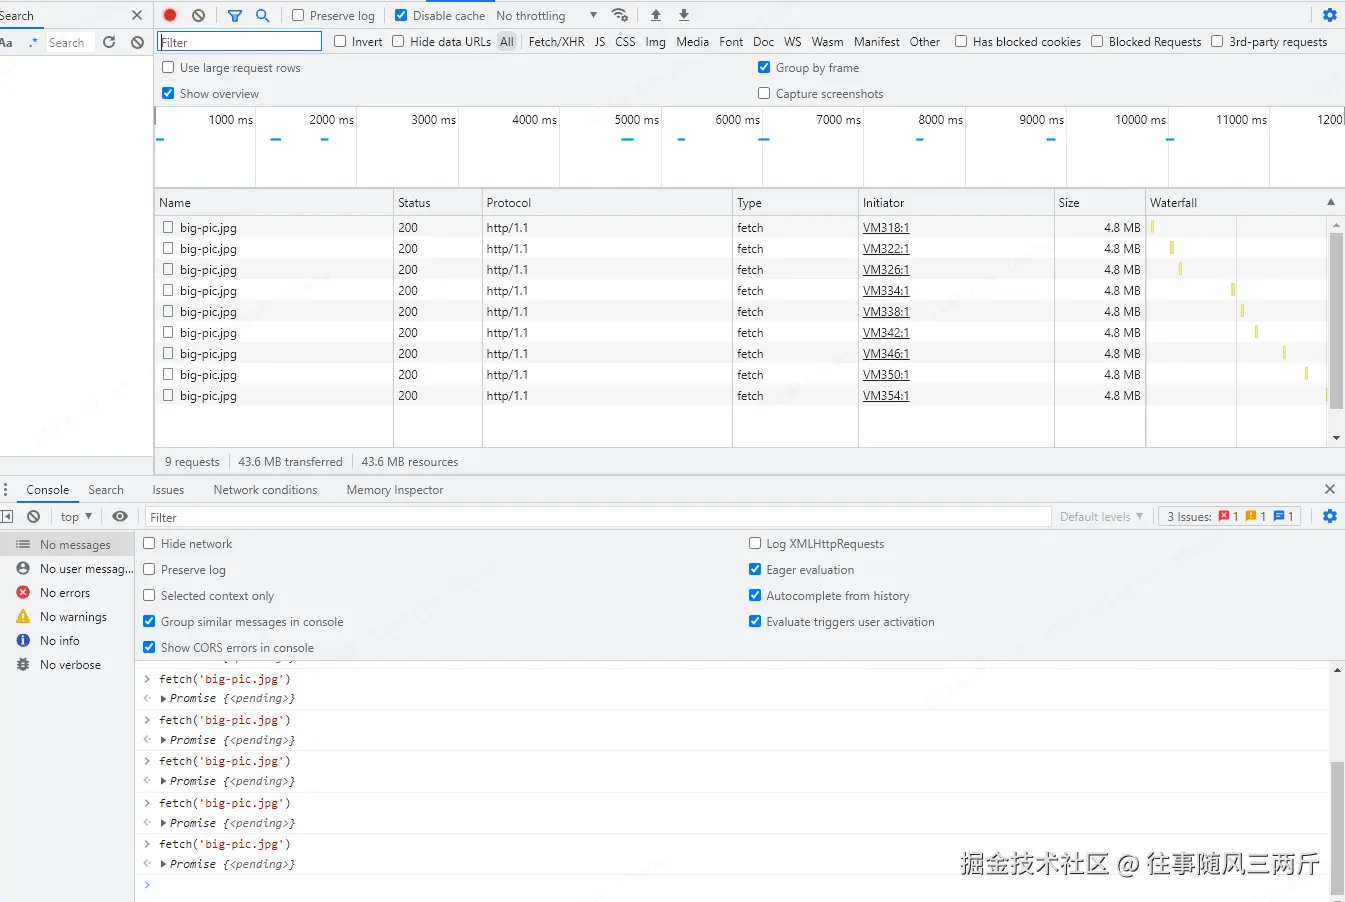1345x902 pixels.
Task: Toggle regex option in Search panel
Action: tap(34, 42)
